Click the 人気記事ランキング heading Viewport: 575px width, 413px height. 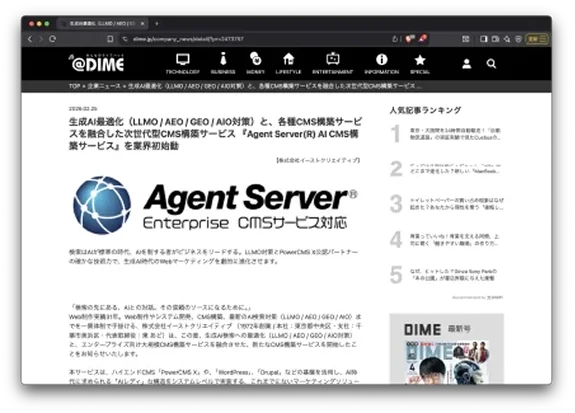425,110
